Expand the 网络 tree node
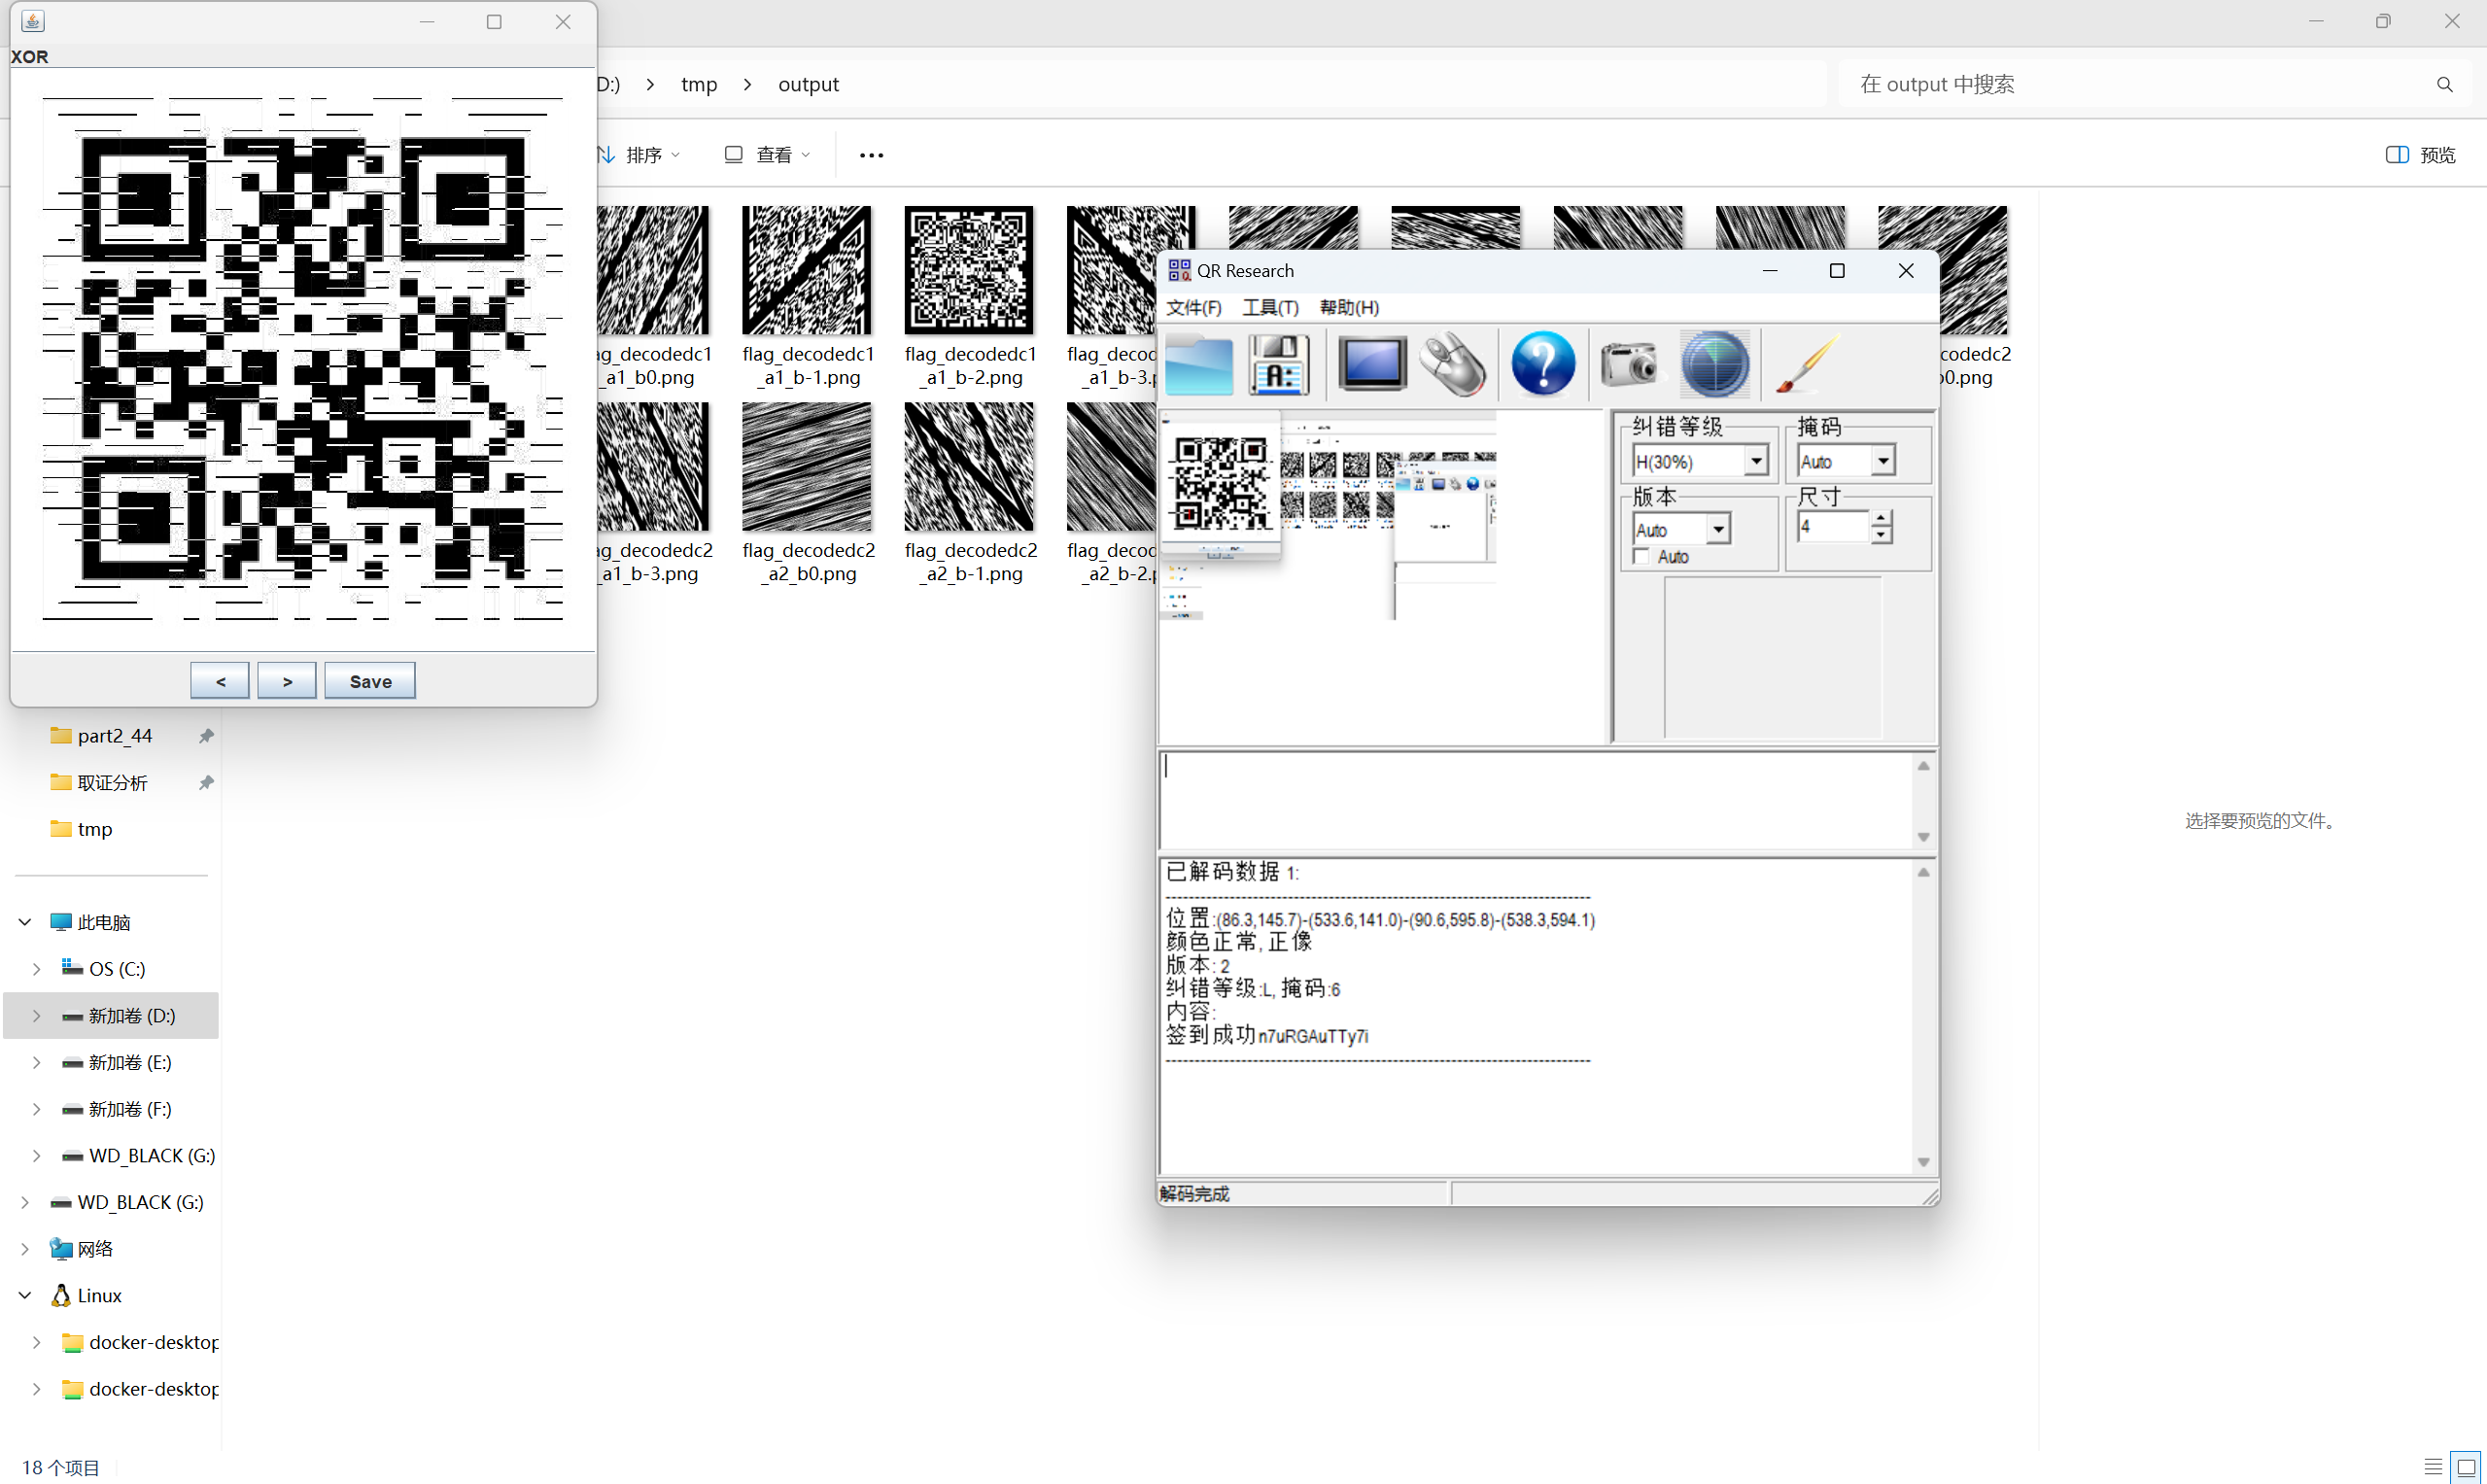Viewport: 2487px width, 1484px height. point(25,1249)
